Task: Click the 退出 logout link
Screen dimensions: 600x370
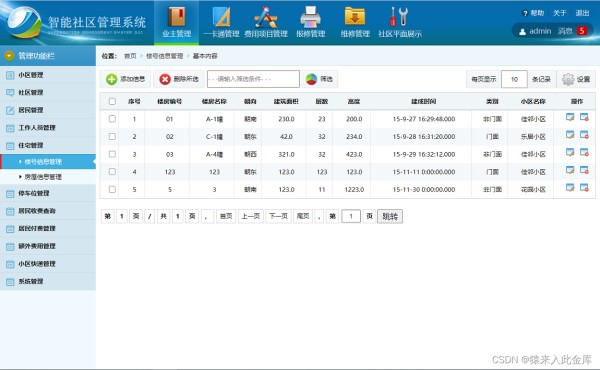Action: pos(582,13)
